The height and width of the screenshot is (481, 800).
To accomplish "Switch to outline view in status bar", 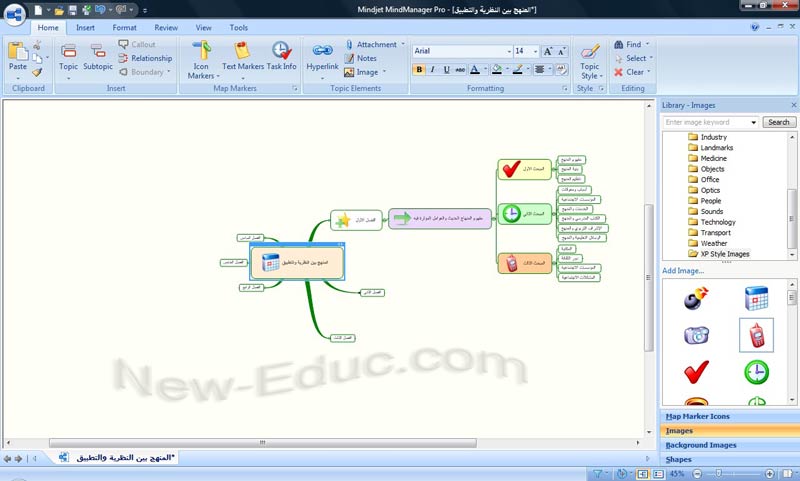I will [658, 474].
